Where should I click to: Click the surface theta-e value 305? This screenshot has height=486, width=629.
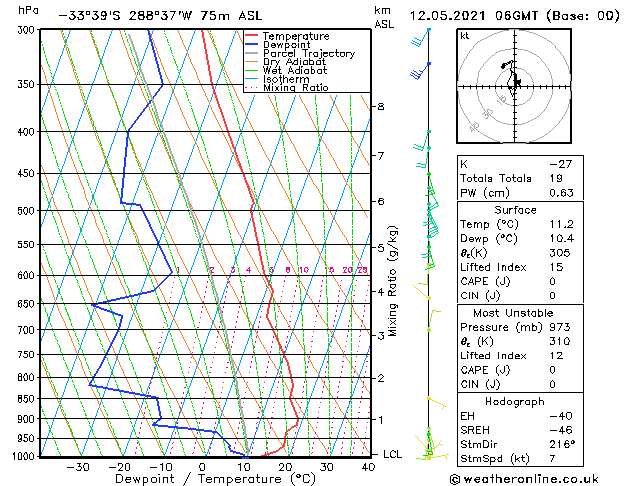coord(560,253)
